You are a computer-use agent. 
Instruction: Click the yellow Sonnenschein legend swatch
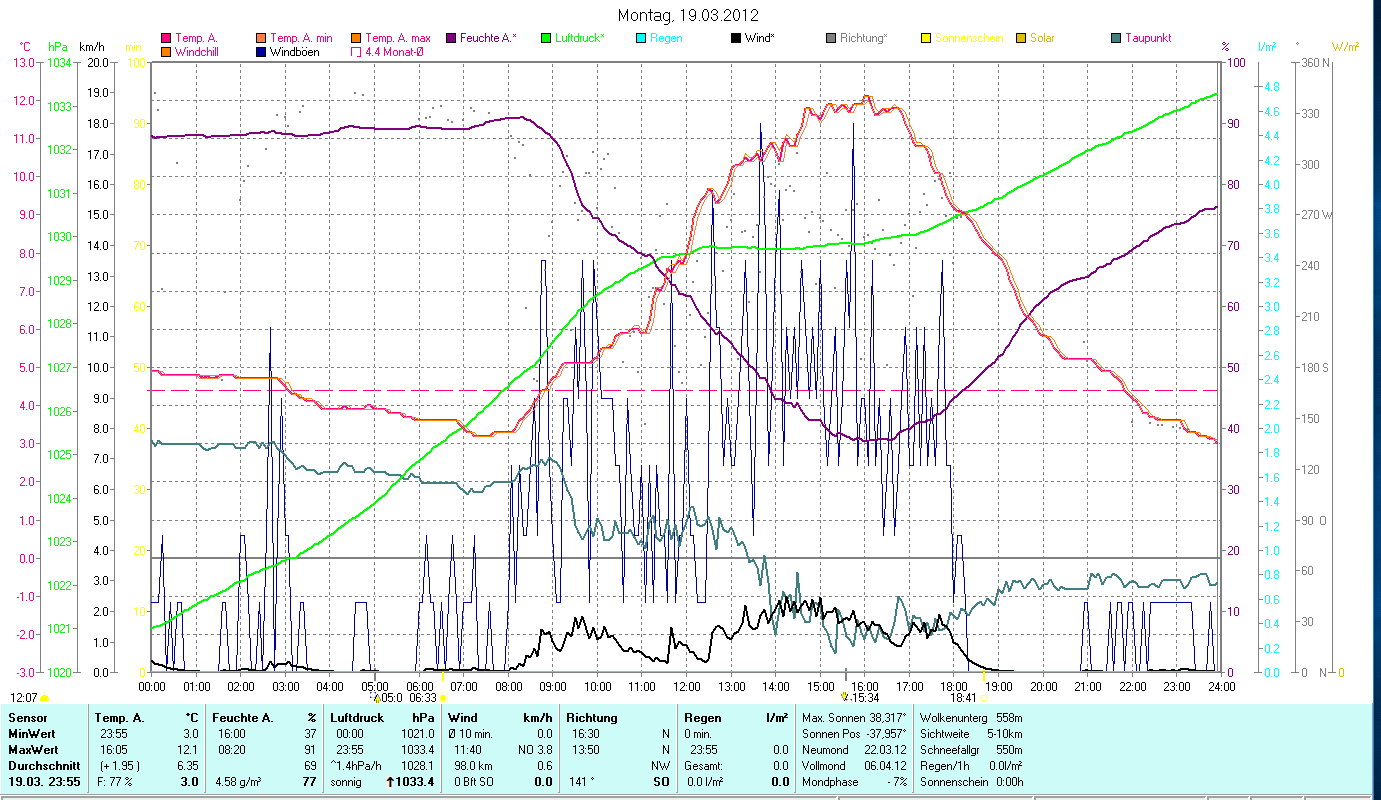[925, 38]
